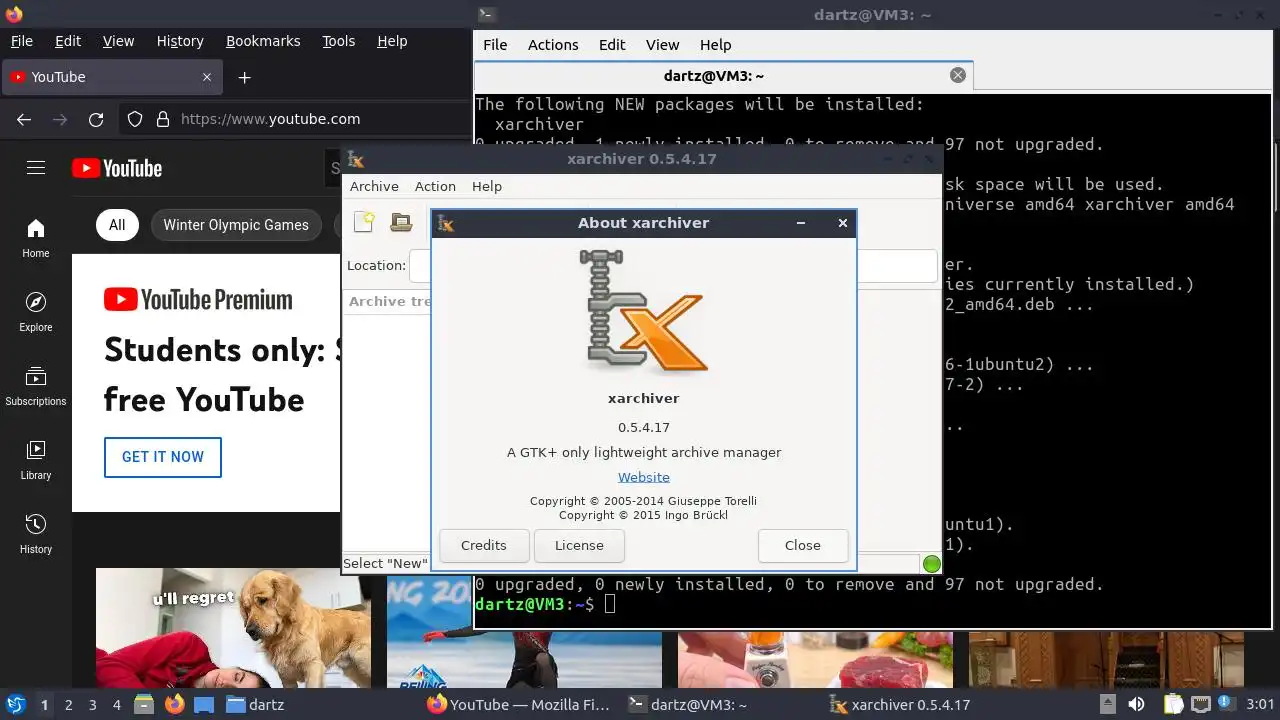Switch to workspace 3 on taskbar
The image size is (1280, 720).
click(92, 704)
